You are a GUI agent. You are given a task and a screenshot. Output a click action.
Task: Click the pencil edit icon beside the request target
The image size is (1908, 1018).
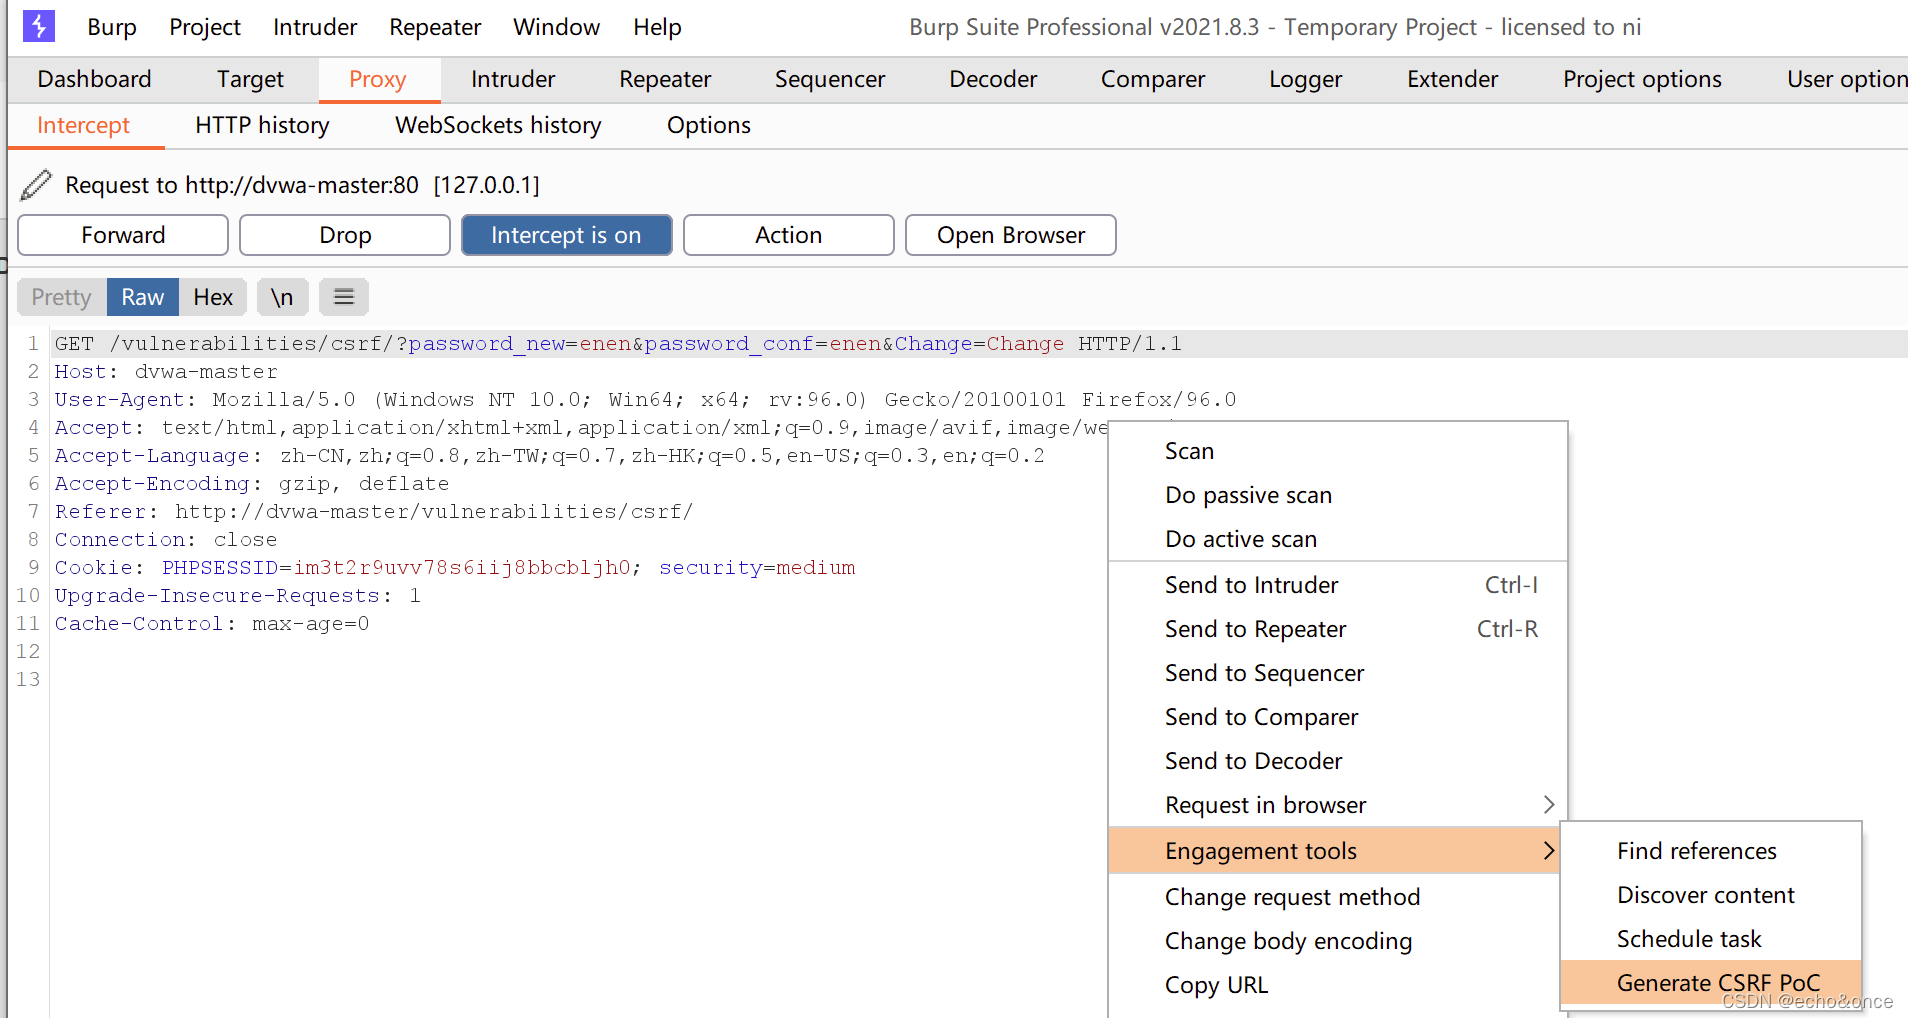coord(36,185)
